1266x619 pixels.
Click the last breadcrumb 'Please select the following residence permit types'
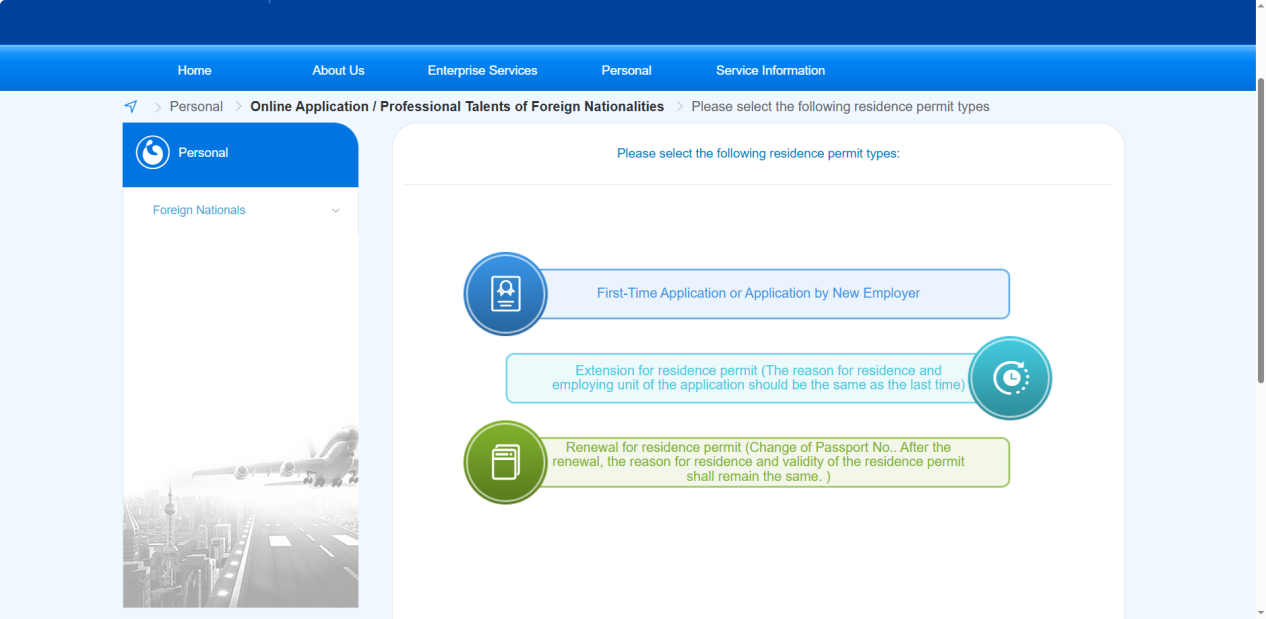coord(840,106)
